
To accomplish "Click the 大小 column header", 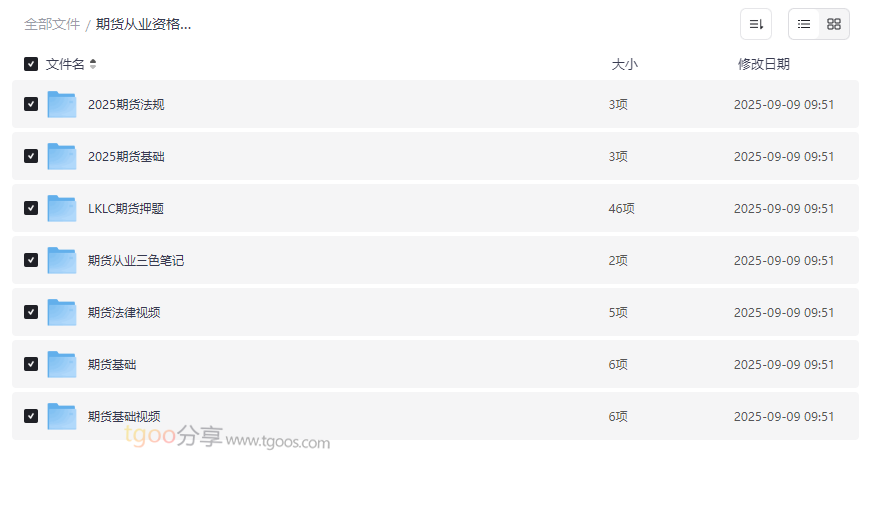I will (624, 64).
